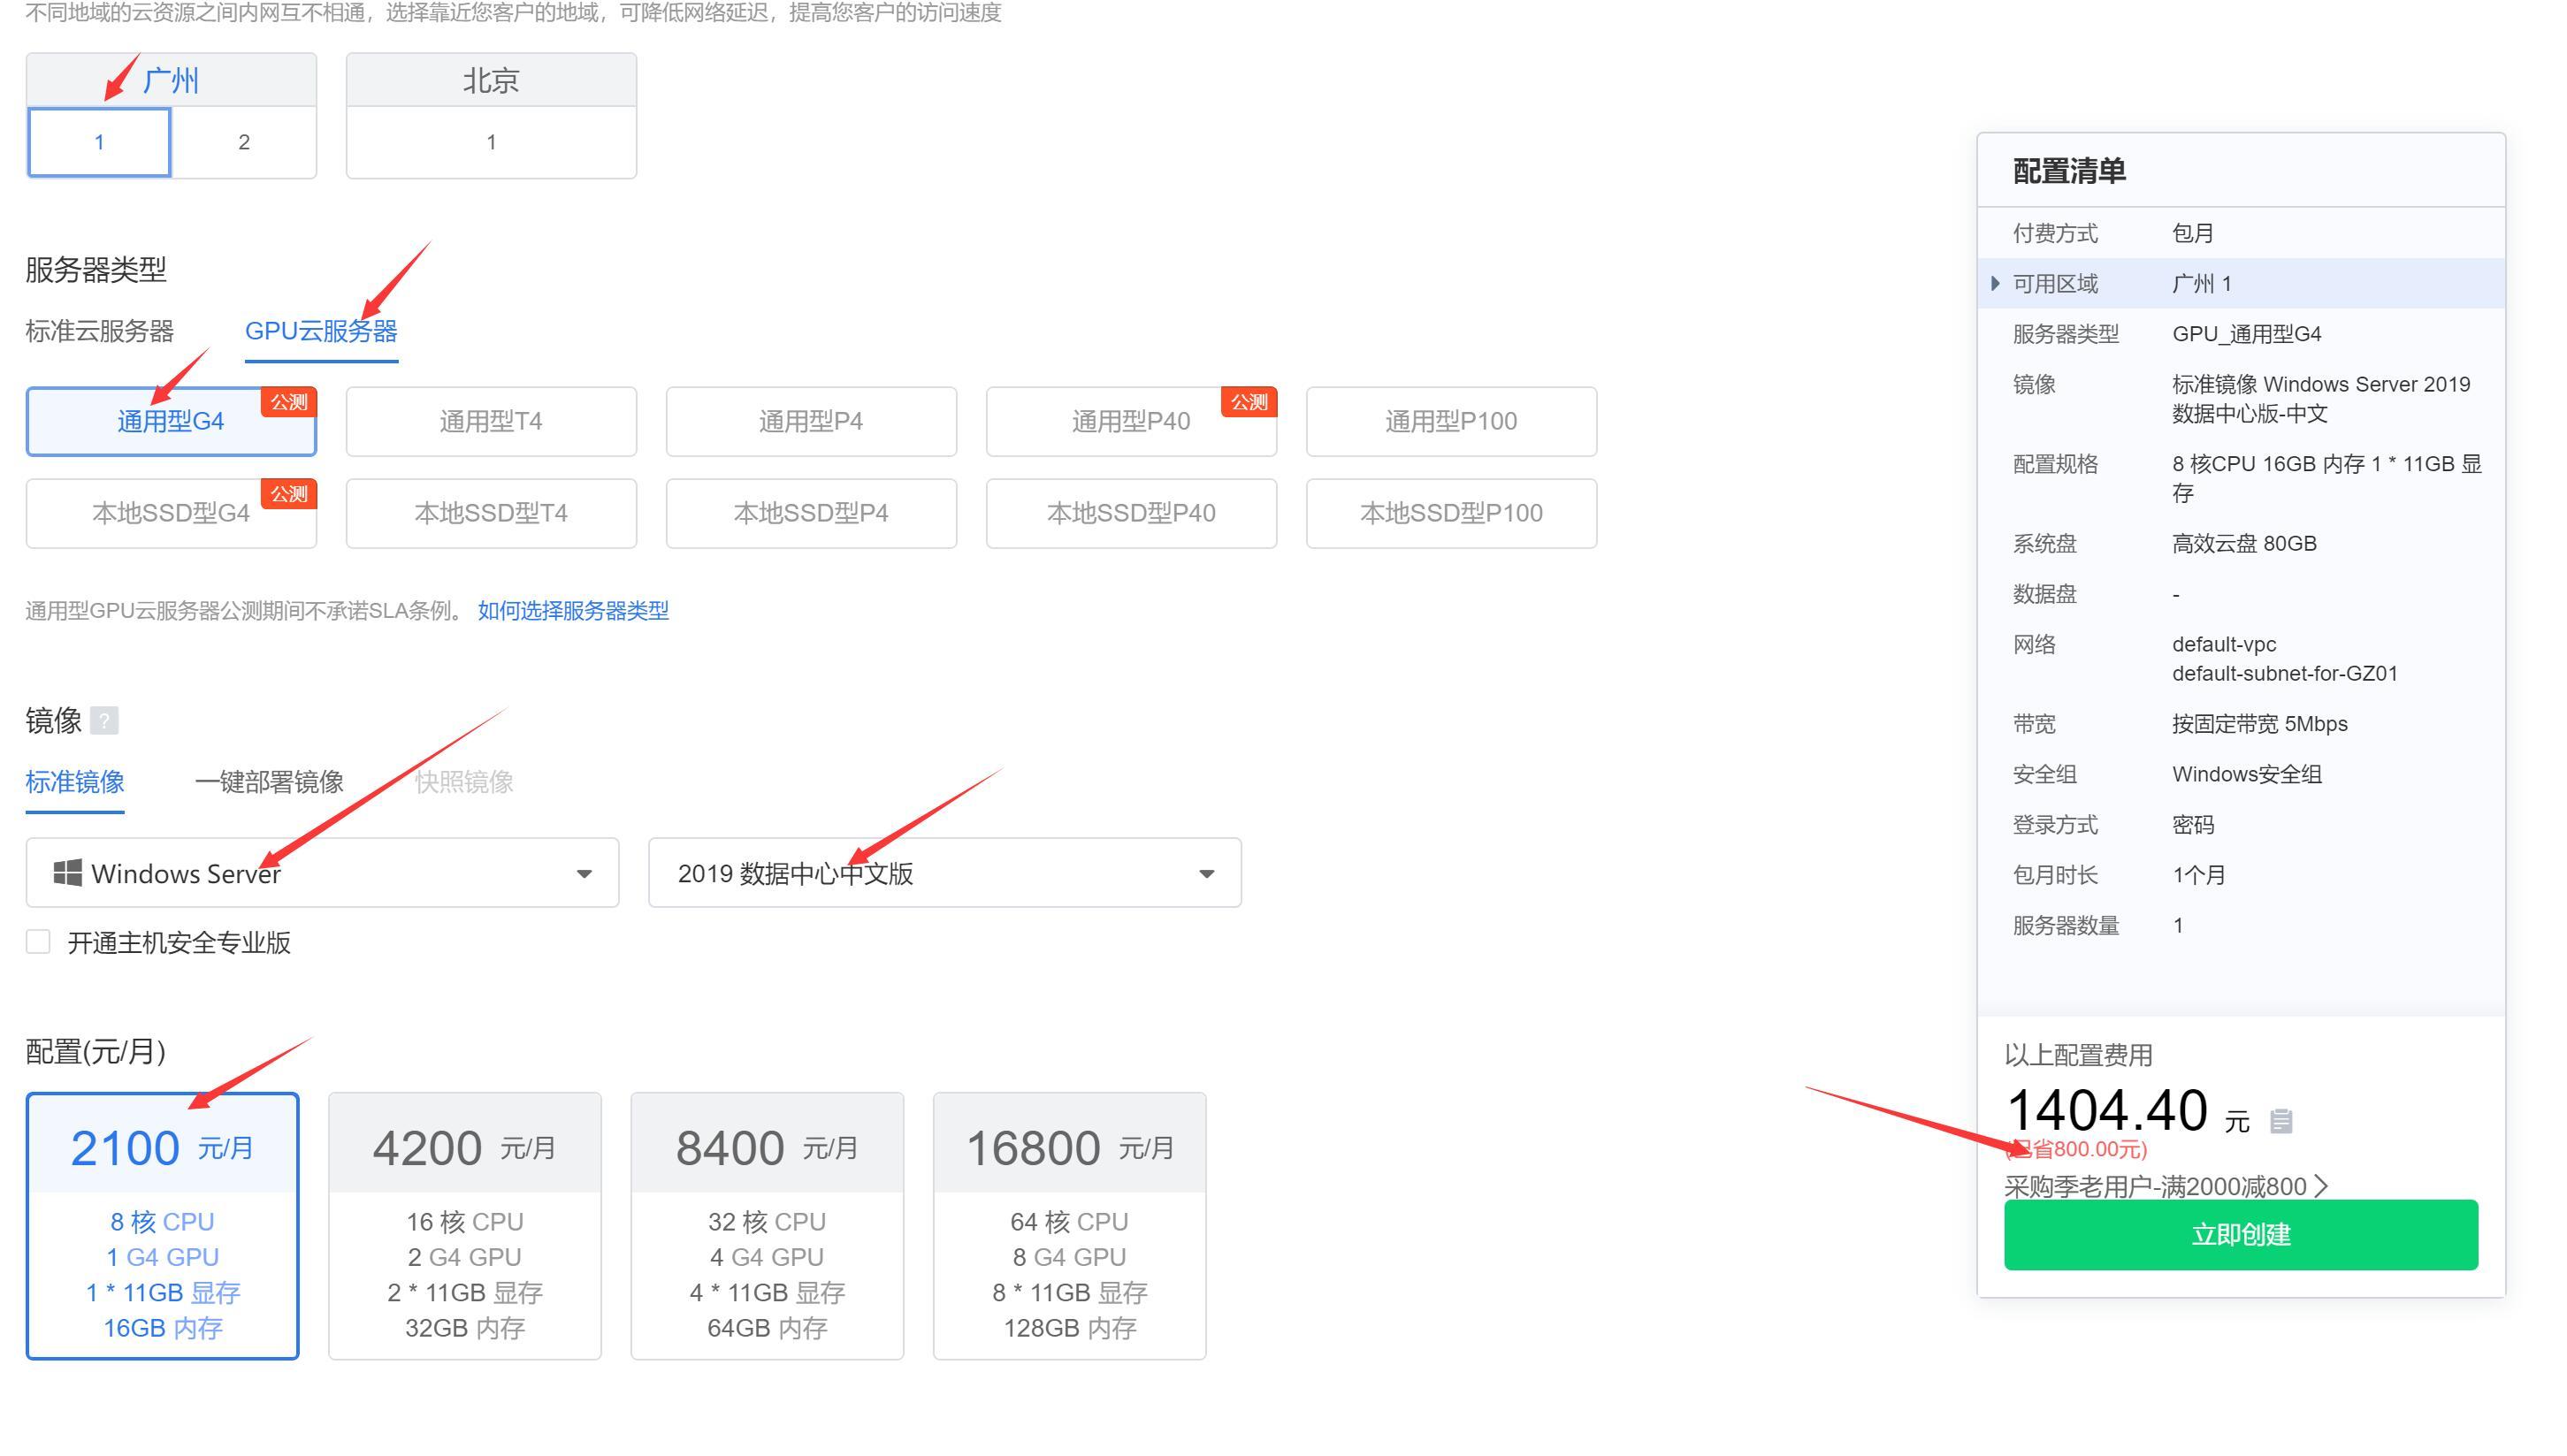This screenshot has height=1456, width=2567.
Task: Select 广州 zone 2
Action: 244,142
